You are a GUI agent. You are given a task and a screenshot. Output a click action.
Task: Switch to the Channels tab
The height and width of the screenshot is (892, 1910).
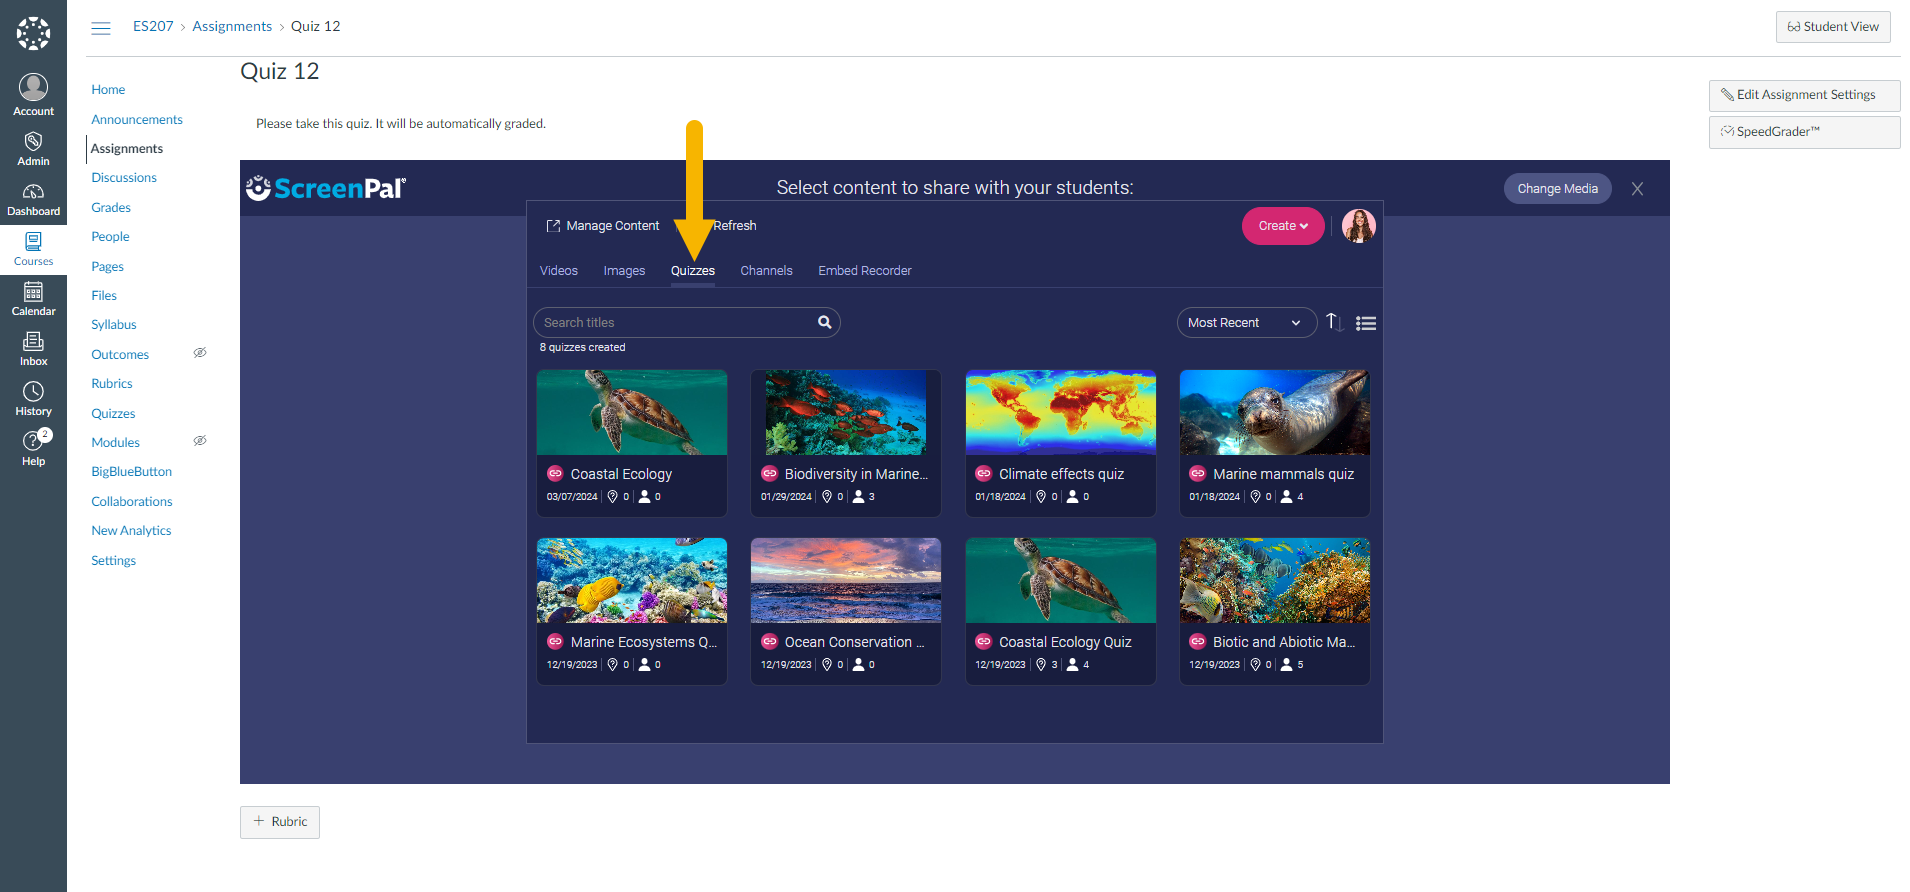click(x=766, y=271)
